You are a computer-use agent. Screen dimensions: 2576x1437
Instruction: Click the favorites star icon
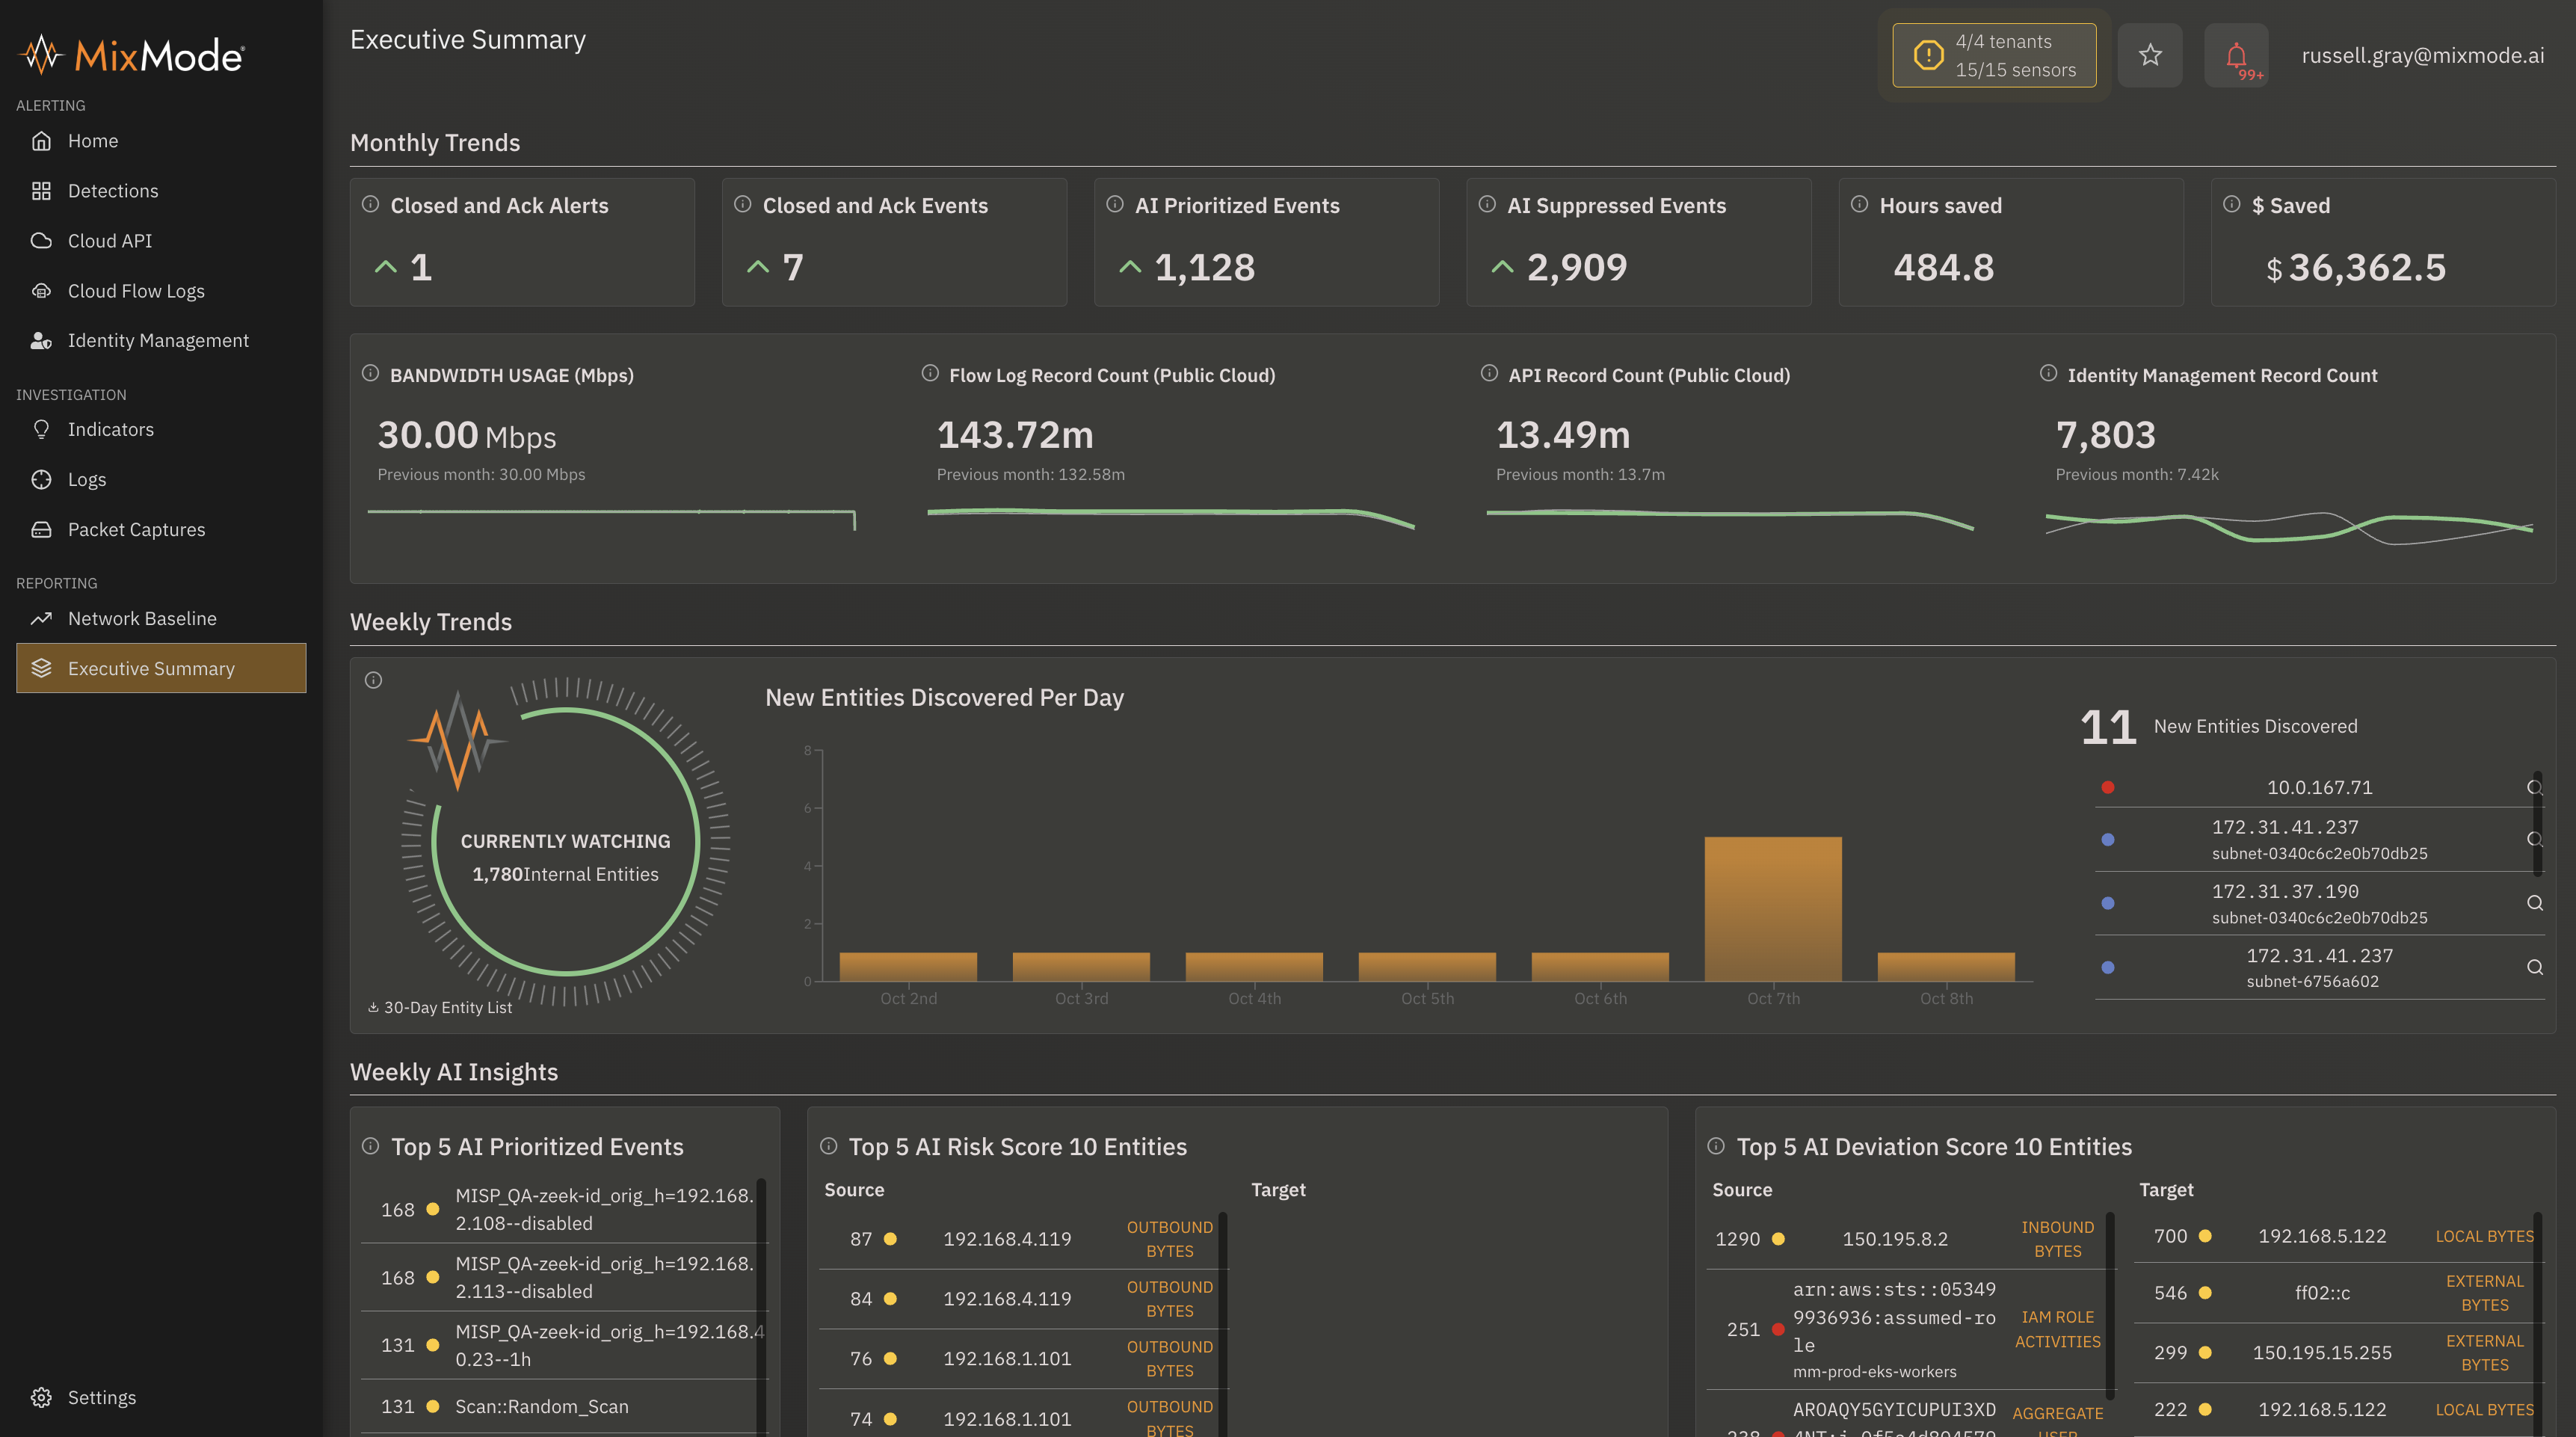(2150, 55)
